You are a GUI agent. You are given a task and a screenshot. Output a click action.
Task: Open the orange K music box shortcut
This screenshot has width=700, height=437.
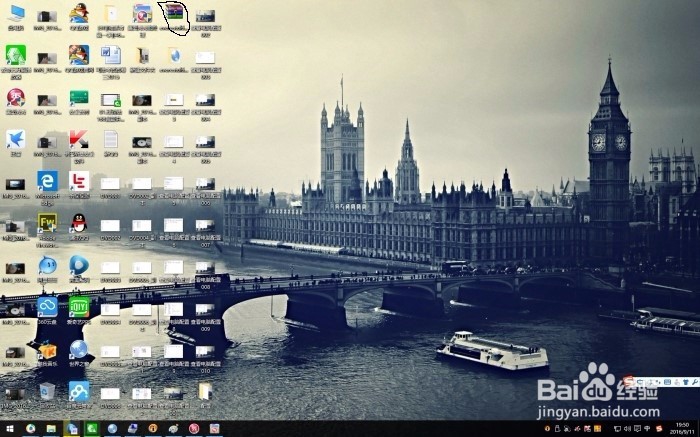(x=47, y=350)
